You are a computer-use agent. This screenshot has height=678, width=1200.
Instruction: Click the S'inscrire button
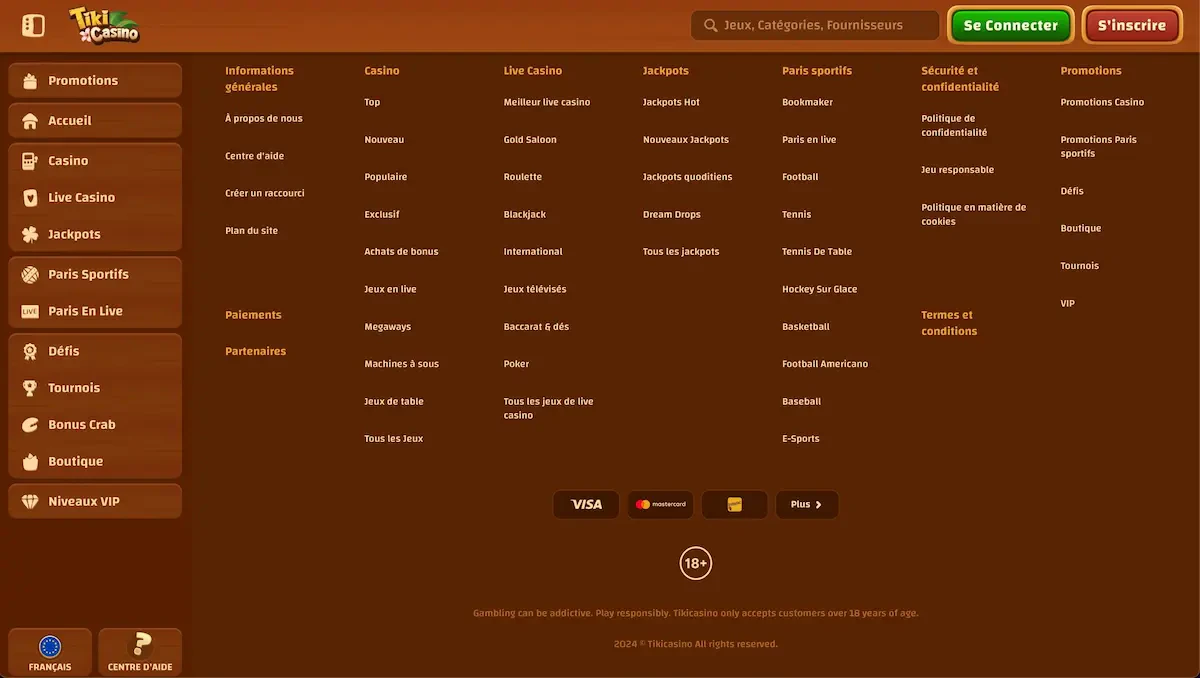click(x=1132, y=25)
